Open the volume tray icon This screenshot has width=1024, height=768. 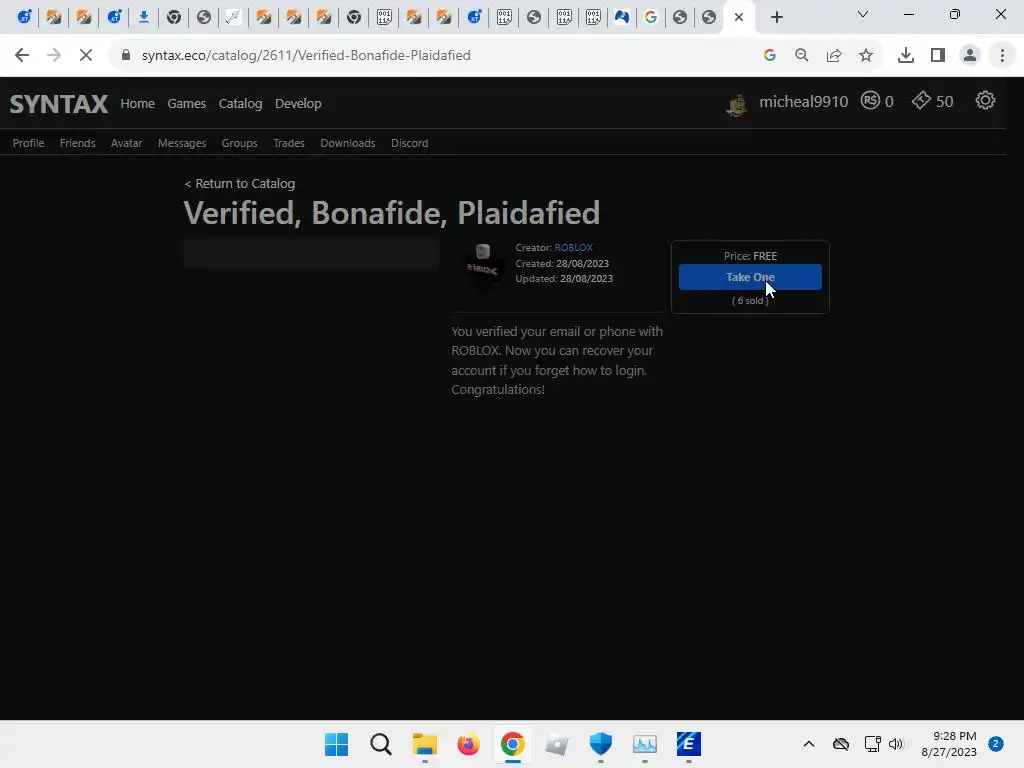[x=895, y=744]
